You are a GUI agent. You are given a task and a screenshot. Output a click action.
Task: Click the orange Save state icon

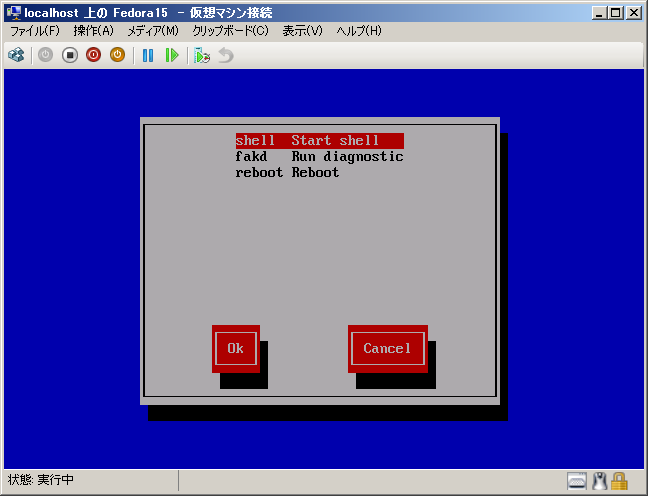(x=117, y=55)
